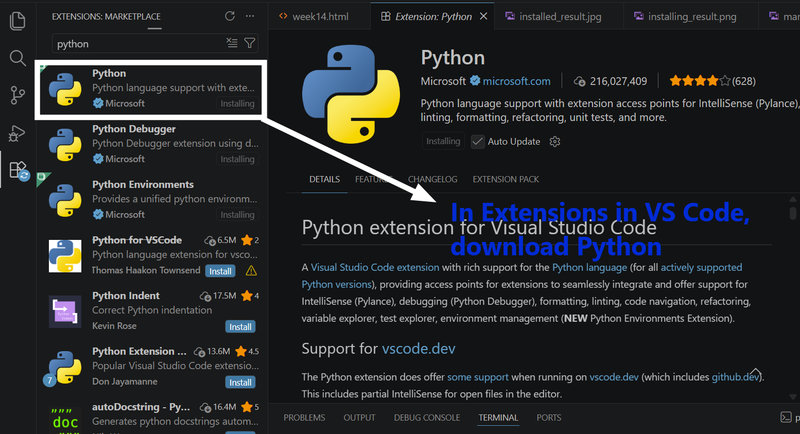Image resolution: width=800 pixels, height=434 pixels.
Task: Close the Extension: Python tab
Action: point(483,16)
